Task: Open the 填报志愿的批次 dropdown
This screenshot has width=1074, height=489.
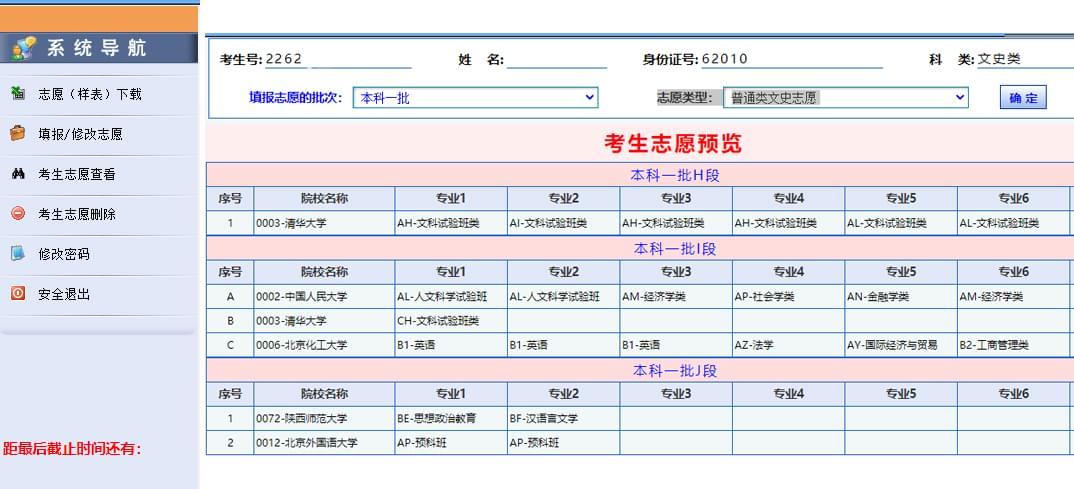Action: tap(475, 97)
